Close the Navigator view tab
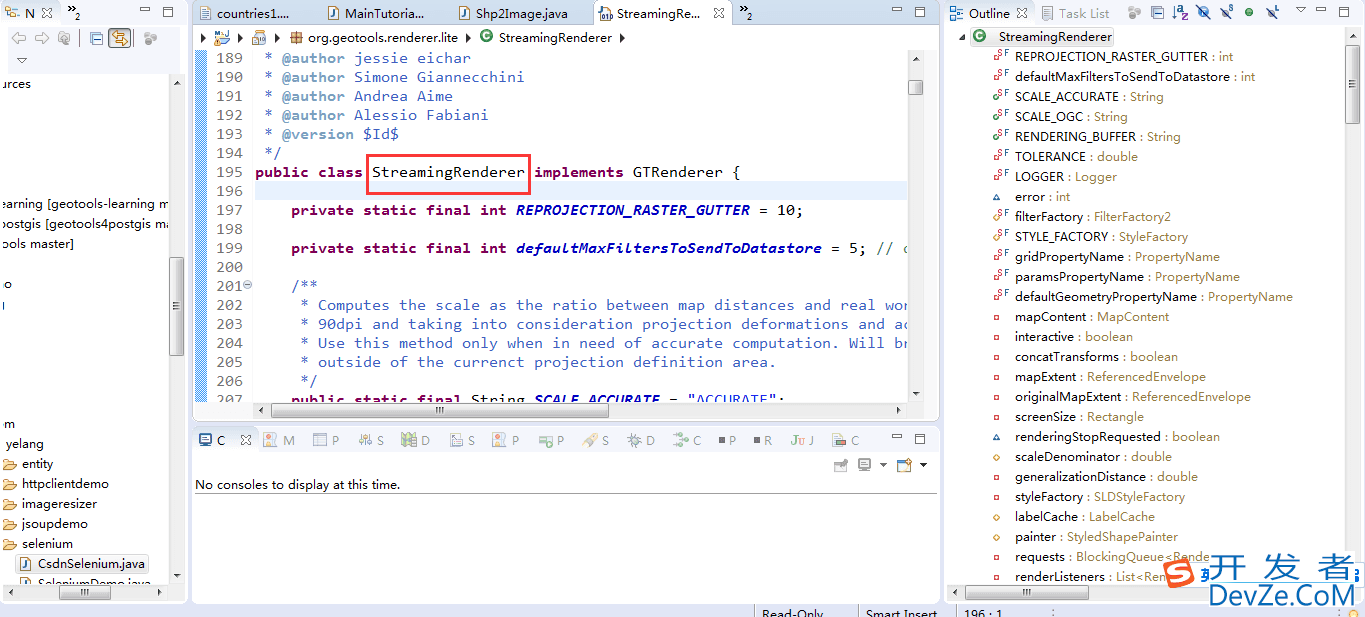Screen dimensions: 1365x617 coord(46,13)
